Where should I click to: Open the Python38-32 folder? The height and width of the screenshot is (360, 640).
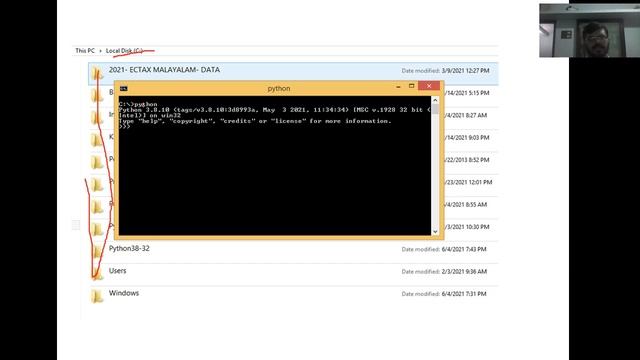click(x=129, y=248)
